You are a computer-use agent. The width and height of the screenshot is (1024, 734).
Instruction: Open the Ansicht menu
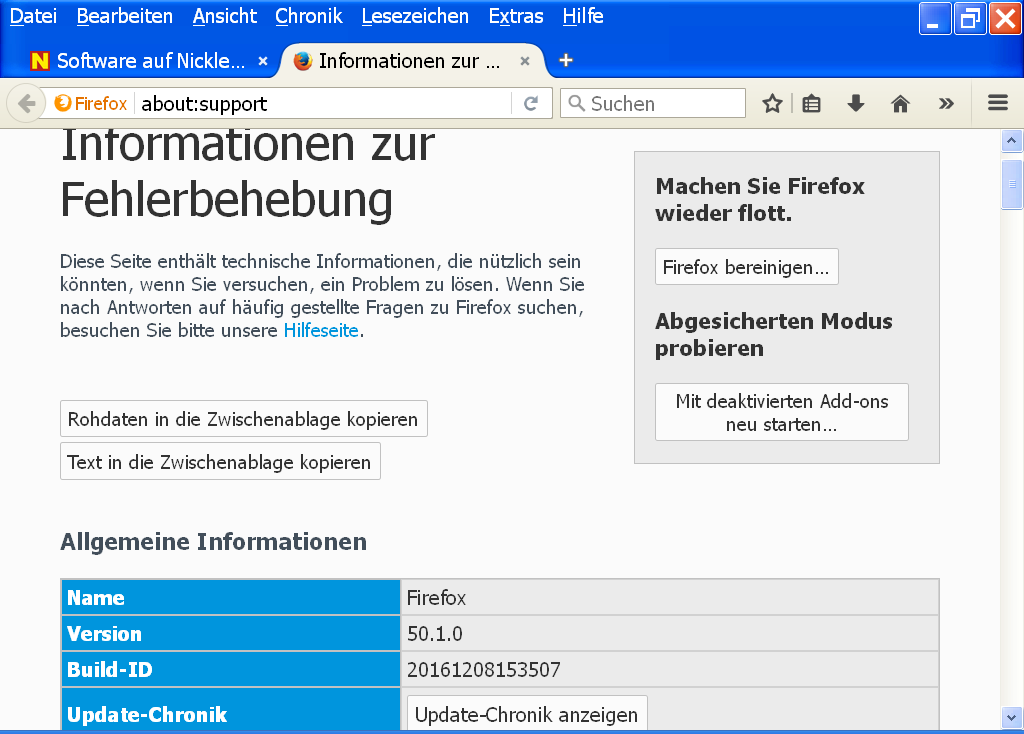pos(225,16)
